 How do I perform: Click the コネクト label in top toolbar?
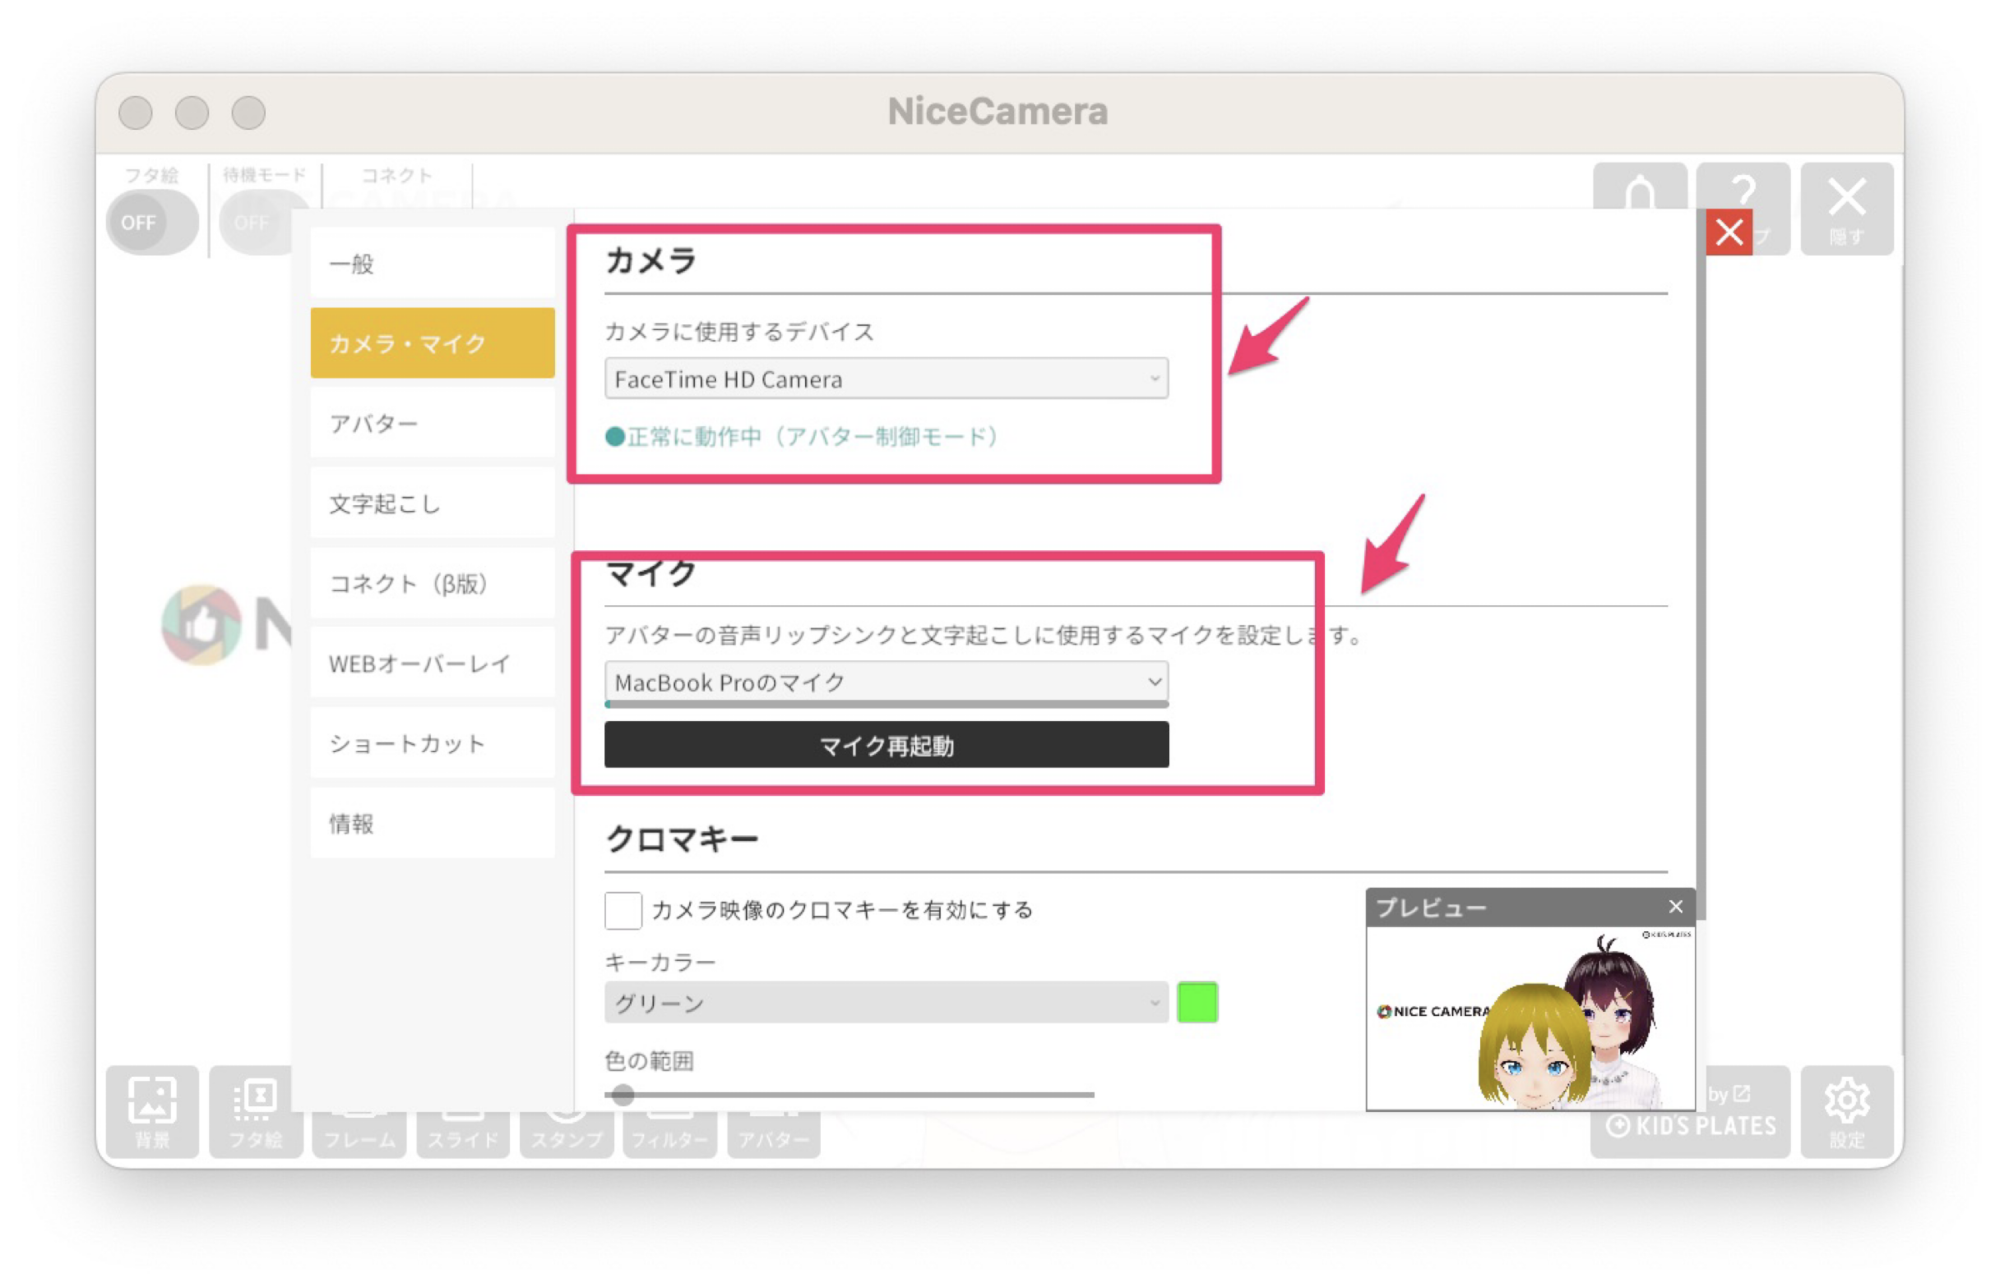397,175
